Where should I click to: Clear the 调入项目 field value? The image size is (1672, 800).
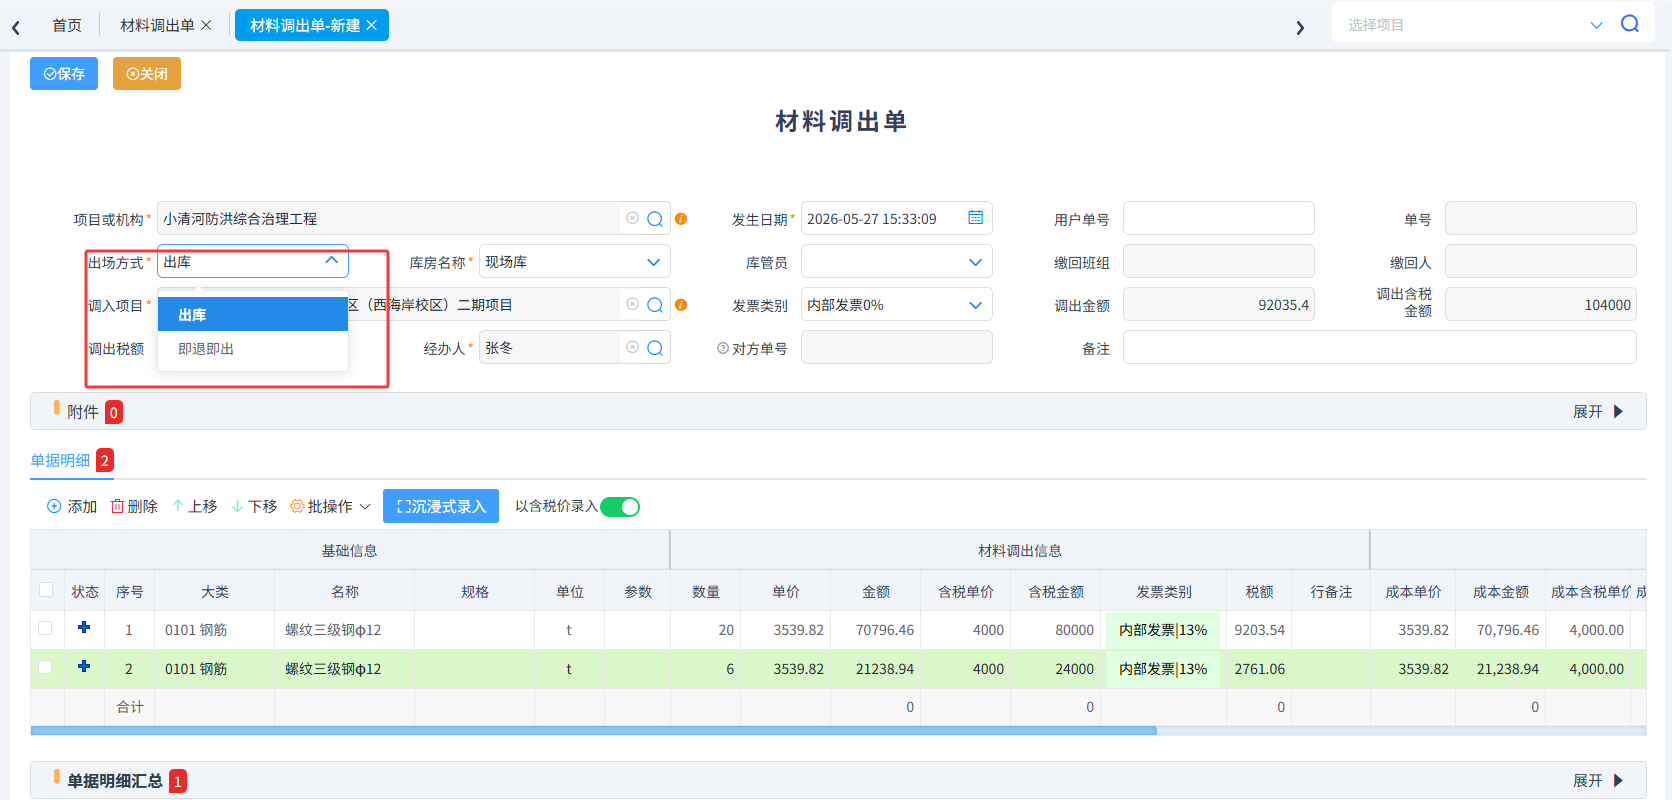[632, 304]
